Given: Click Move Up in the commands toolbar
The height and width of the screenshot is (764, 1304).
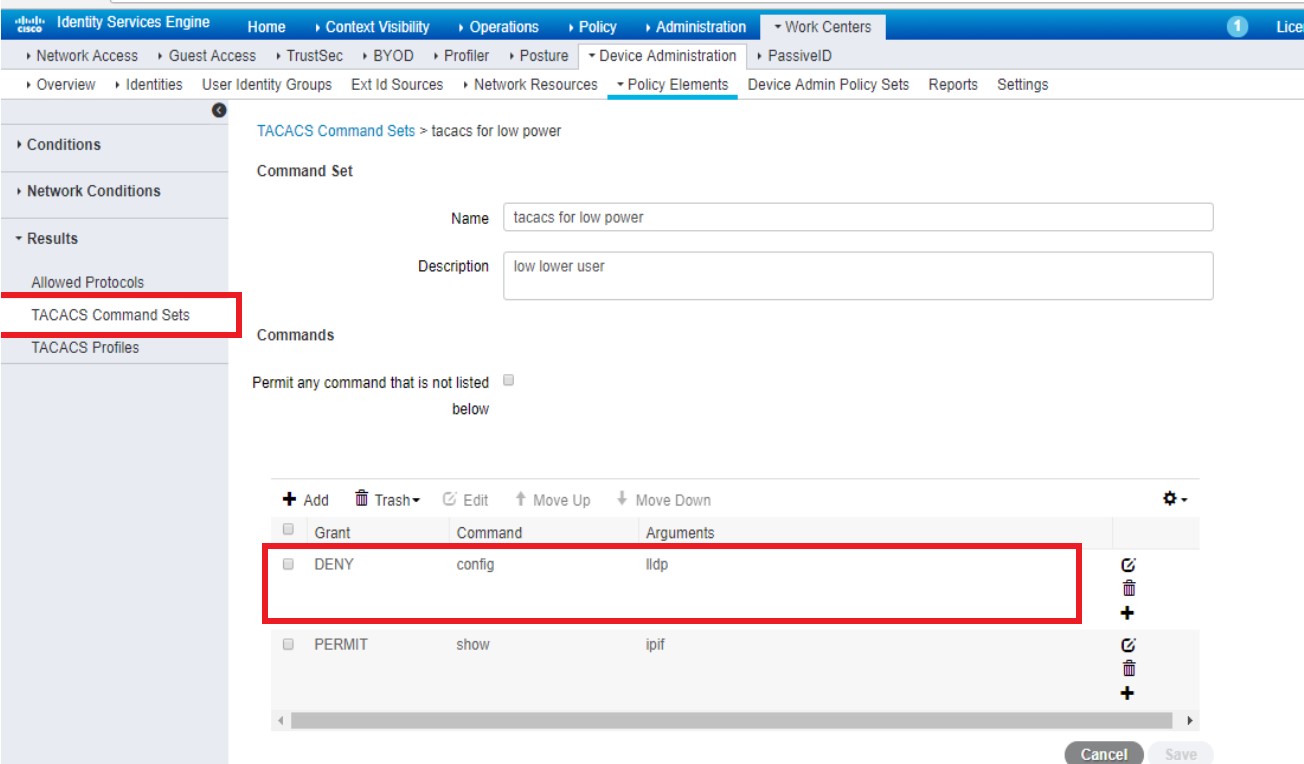Looking at the screenshot, I should pos(552,500).
